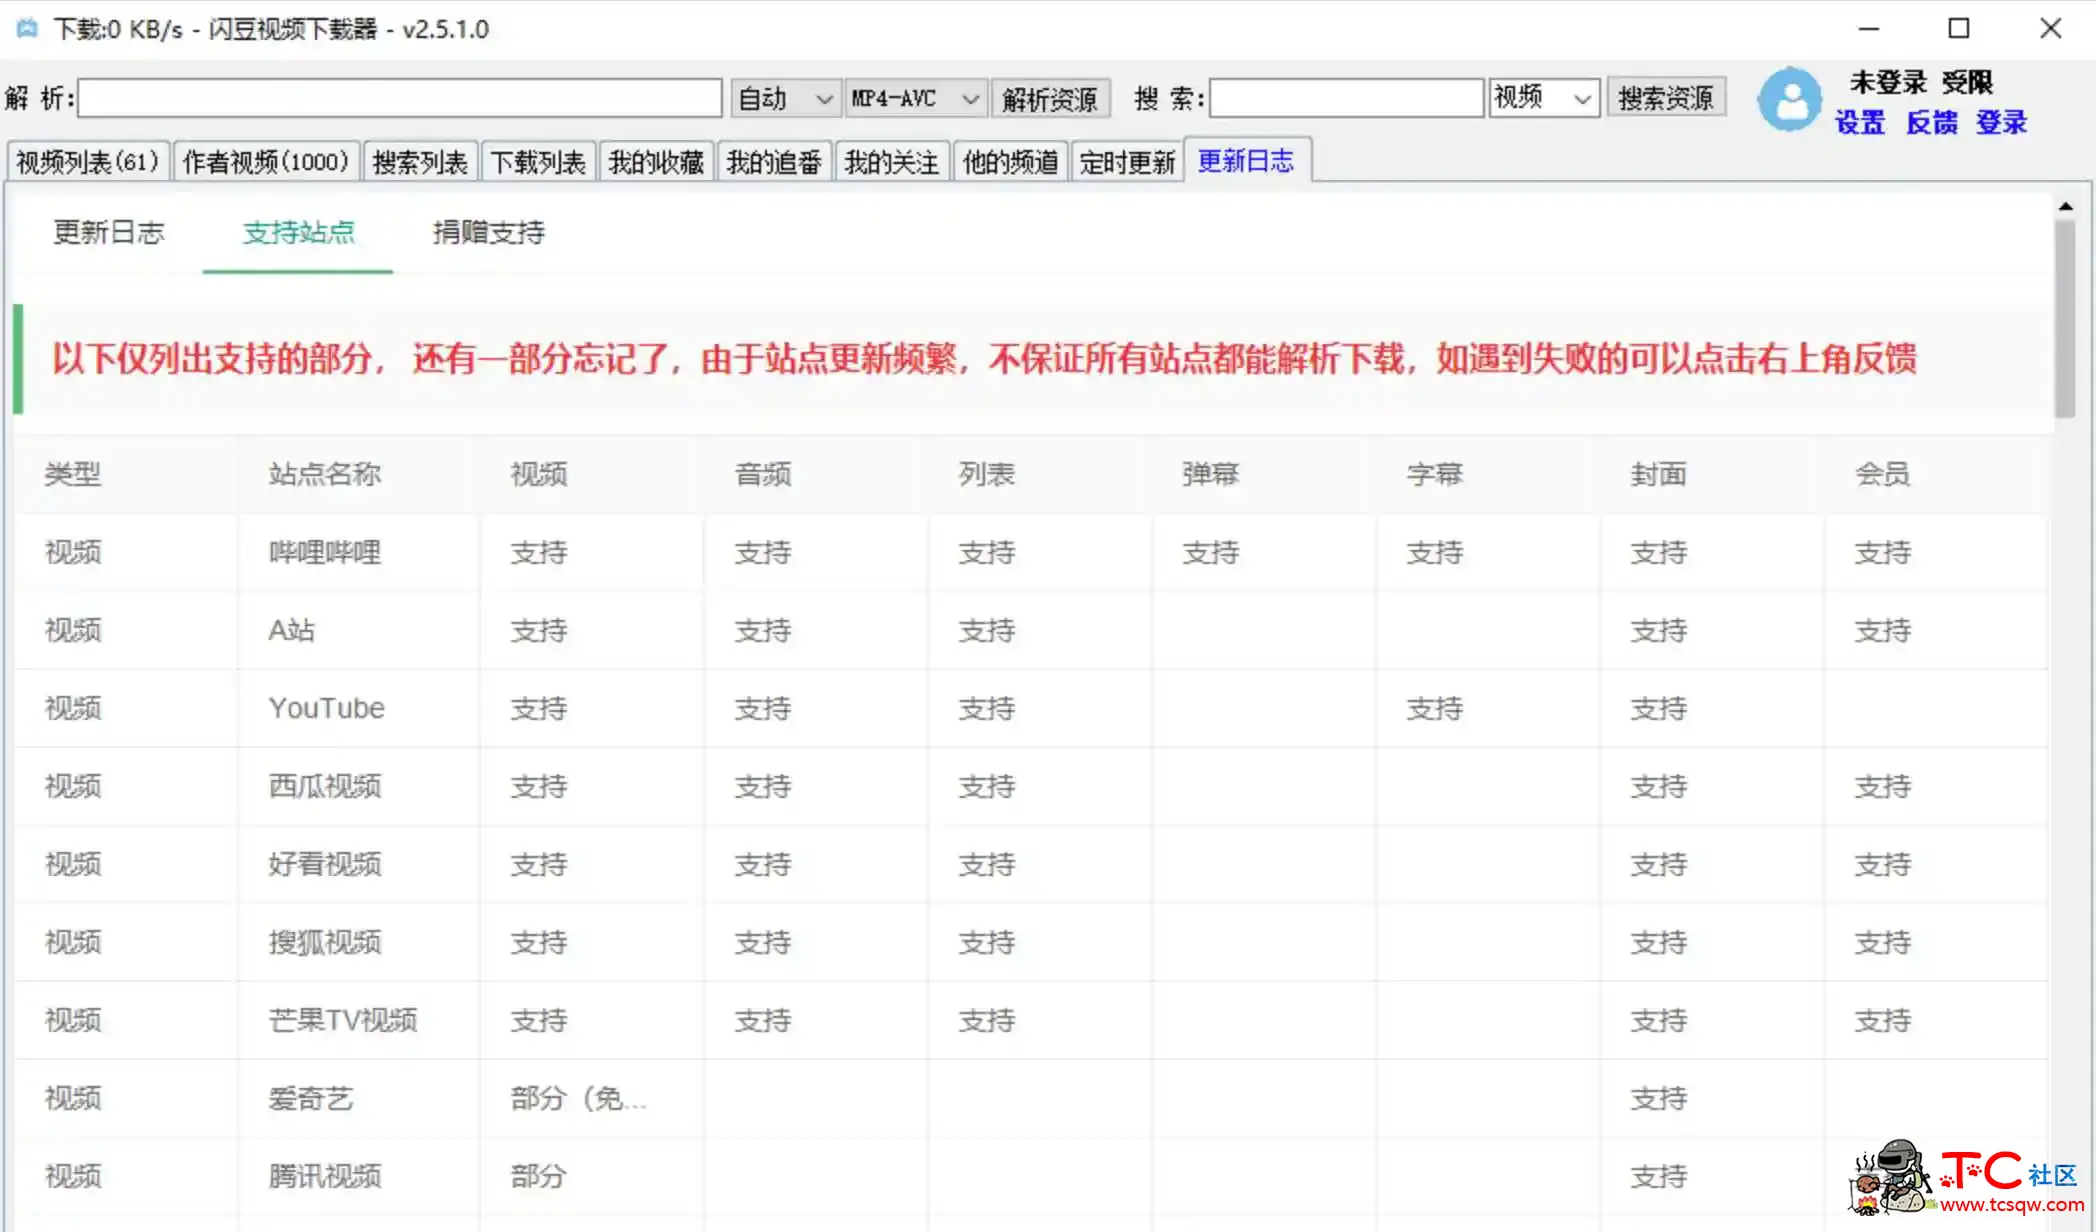Select the 芒果TV视频 site row

tap(1032, 1020)
